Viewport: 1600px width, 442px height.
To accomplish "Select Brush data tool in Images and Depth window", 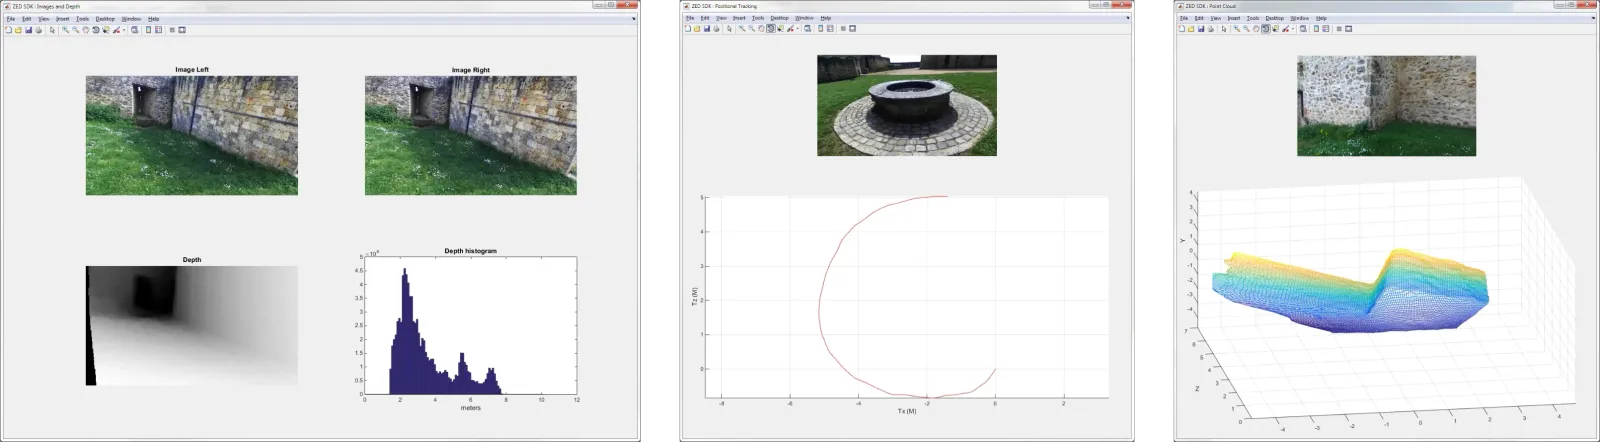I will coord(116,30).
